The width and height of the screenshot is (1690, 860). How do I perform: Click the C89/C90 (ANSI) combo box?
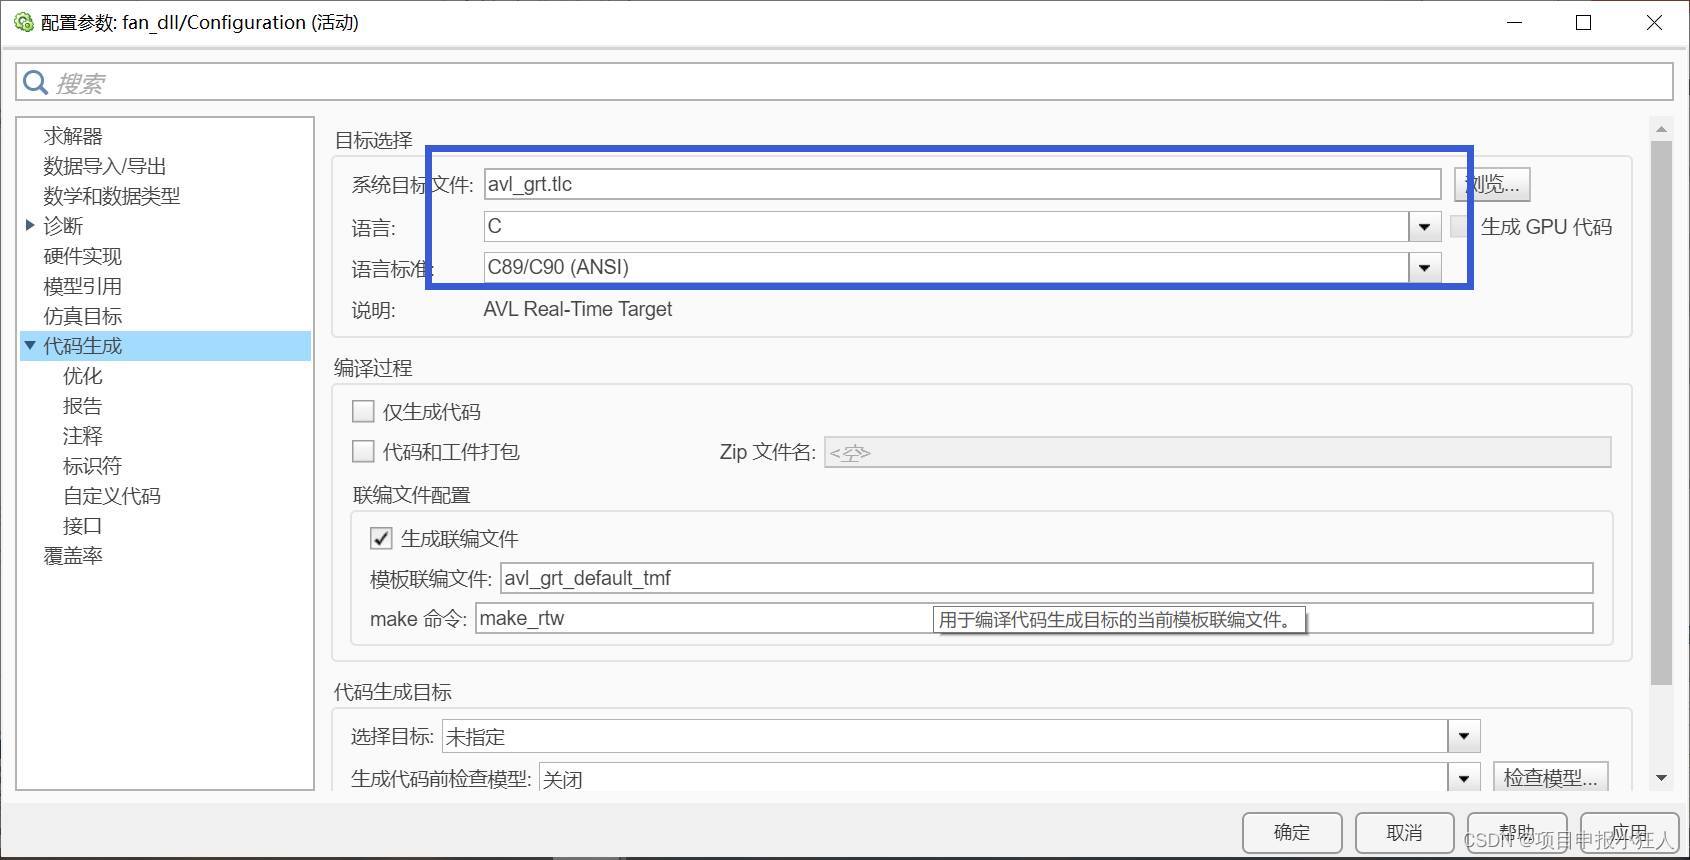tap(962, 268)
